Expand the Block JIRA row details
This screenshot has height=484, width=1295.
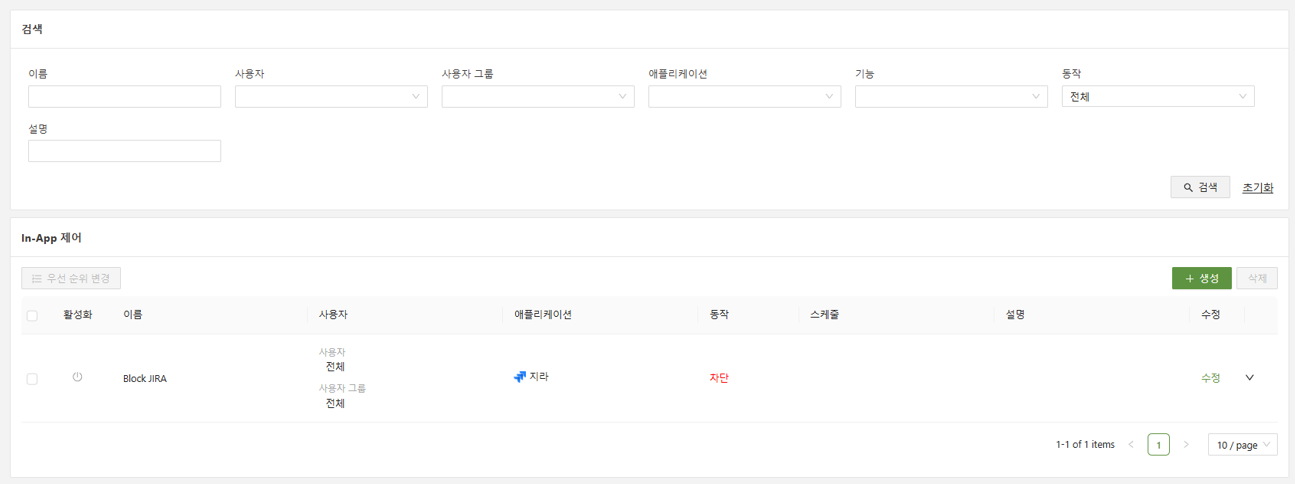coord(1249,378)
